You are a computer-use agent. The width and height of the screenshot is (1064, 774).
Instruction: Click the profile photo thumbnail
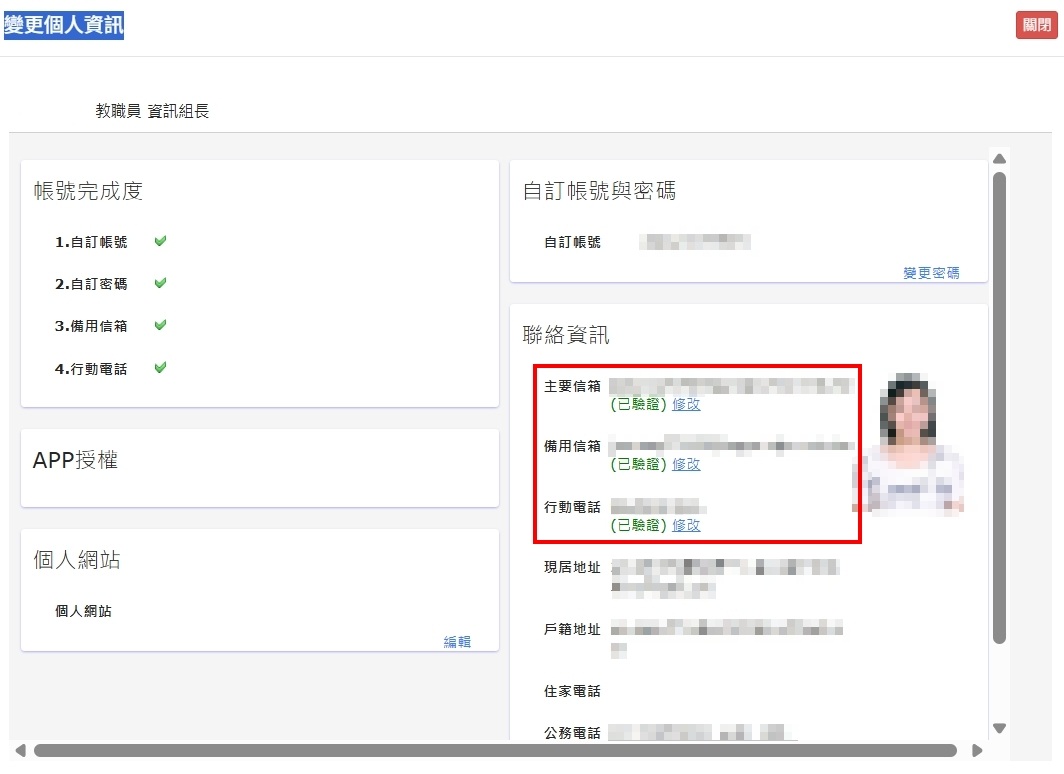914,445
